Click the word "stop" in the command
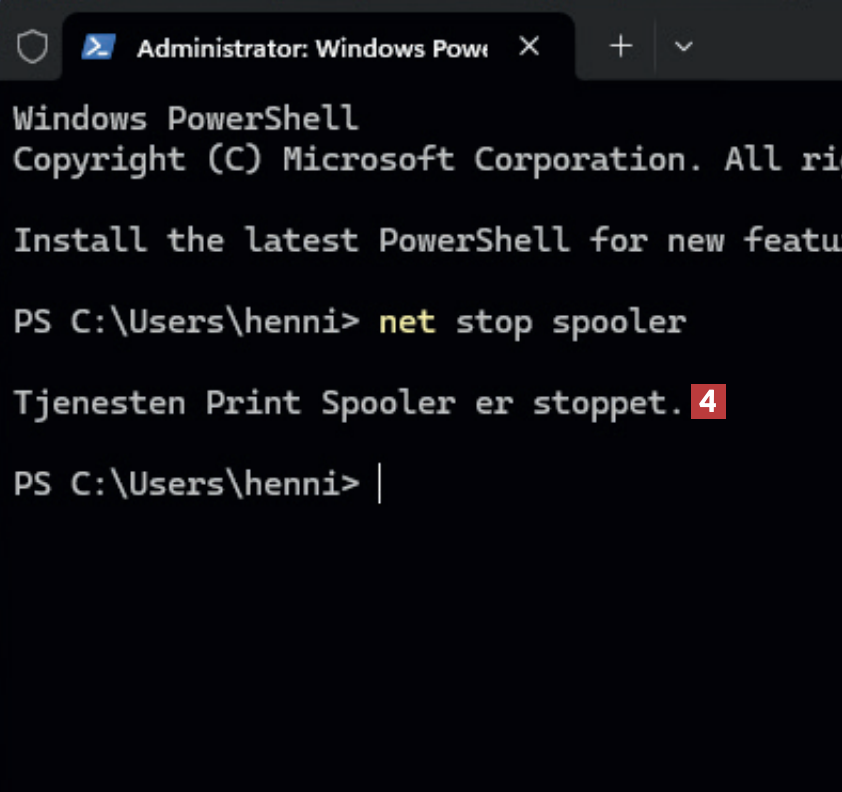Viewport: 842px width, 792px height. coord(493,322)
